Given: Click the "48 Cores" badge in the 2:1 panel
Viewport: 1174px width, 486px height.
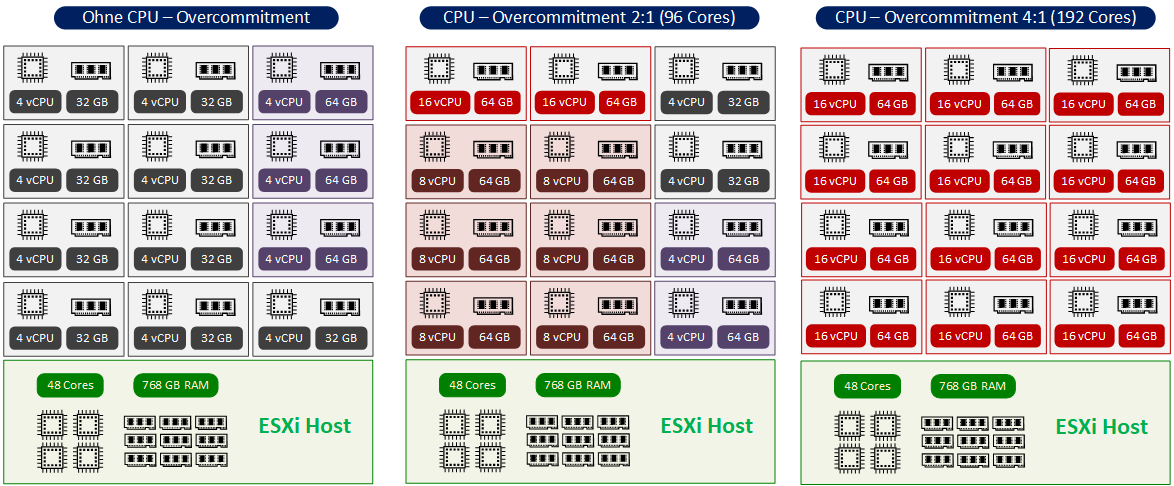Looking at the screenshot, I should 472,386.
